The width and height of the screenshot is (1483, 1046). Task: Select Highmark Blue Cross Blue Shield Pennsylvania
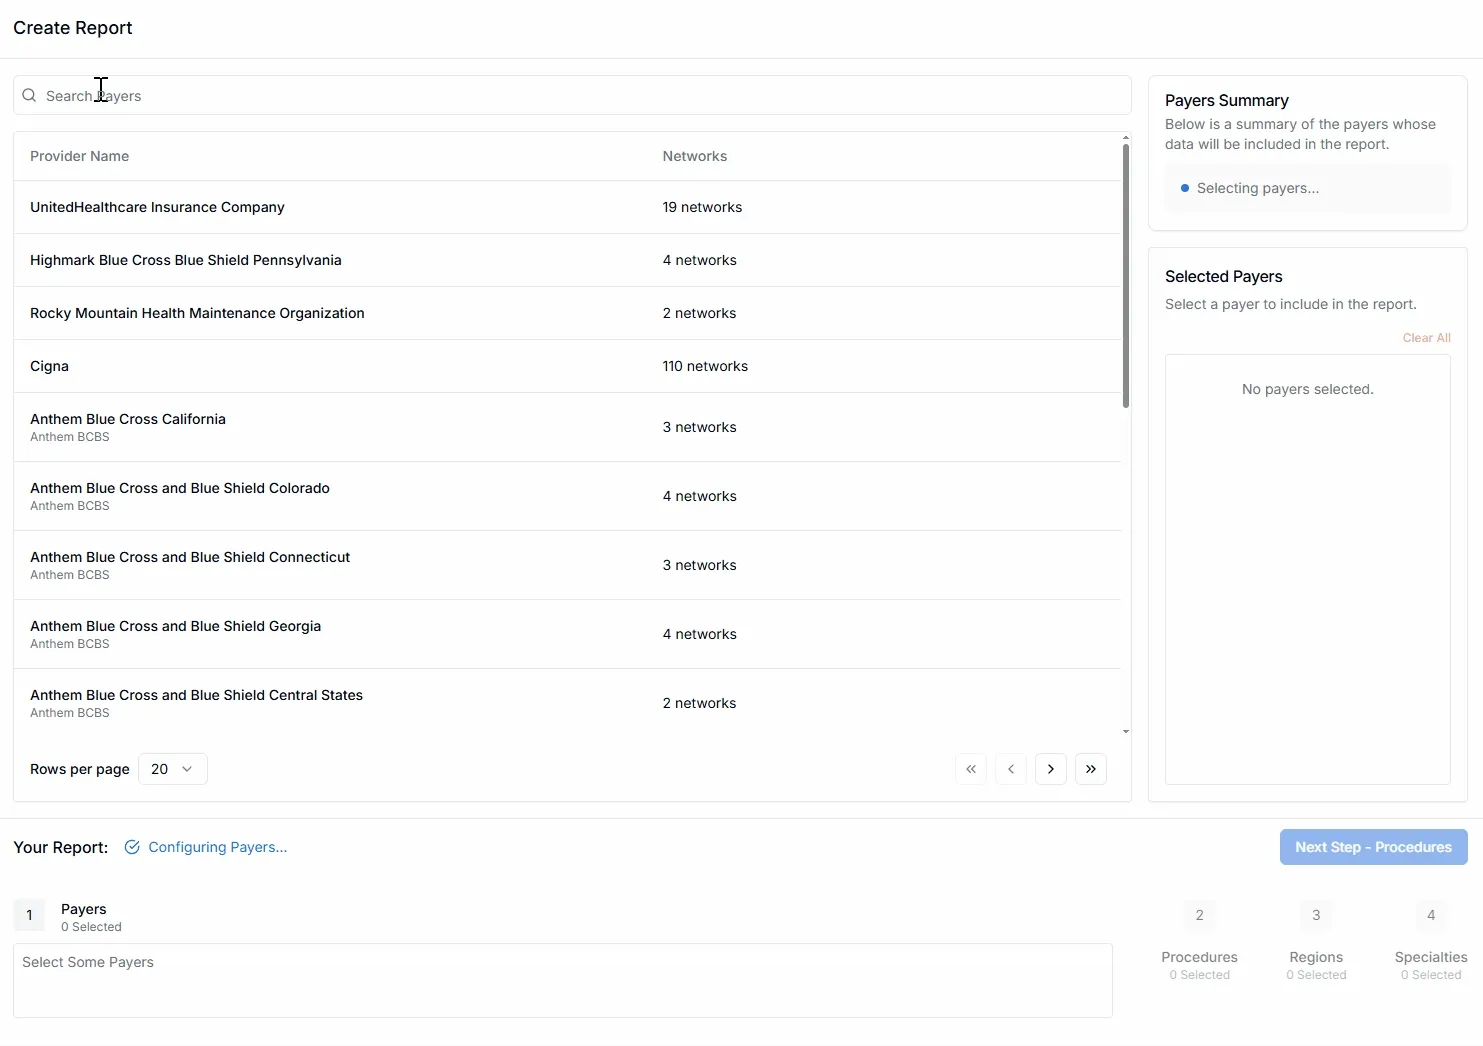(567, 260)
